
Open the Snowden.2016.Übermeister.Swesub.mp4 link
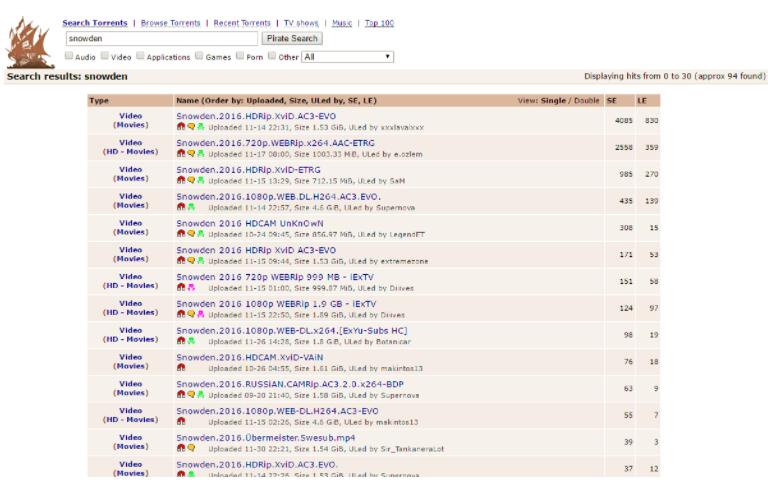(x=266, y=437)
